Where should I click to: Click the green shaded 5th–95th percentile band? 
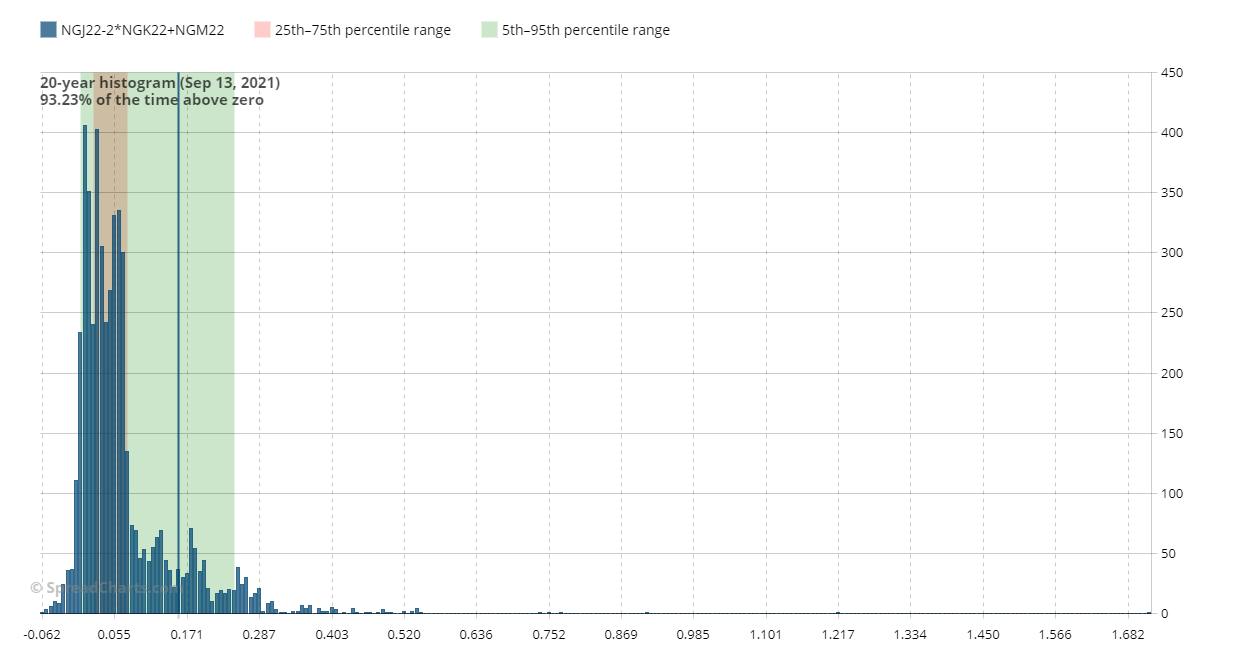[205, 300]
